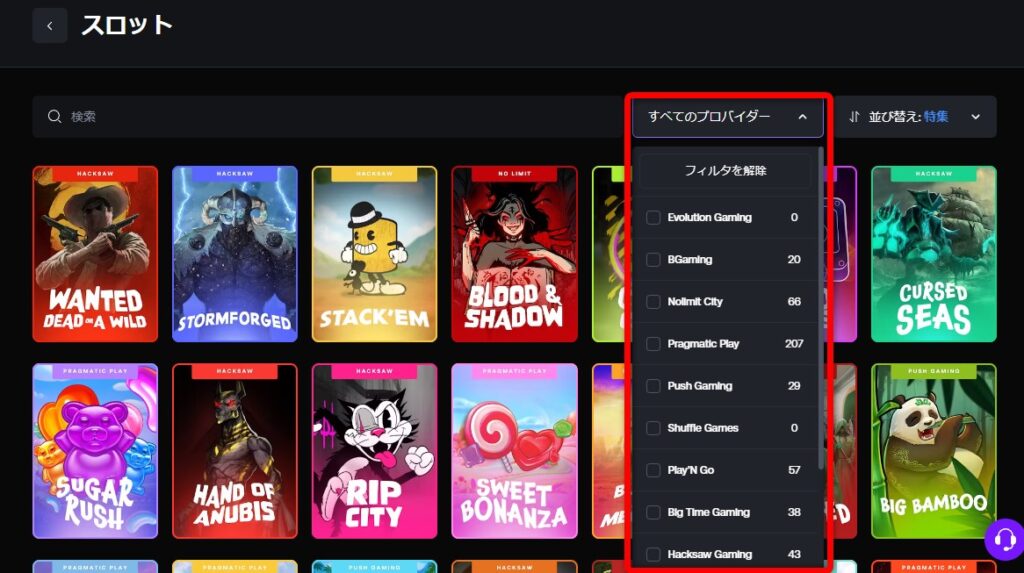
Task: Open live support headset chat icon
Action: [1004, 540]
